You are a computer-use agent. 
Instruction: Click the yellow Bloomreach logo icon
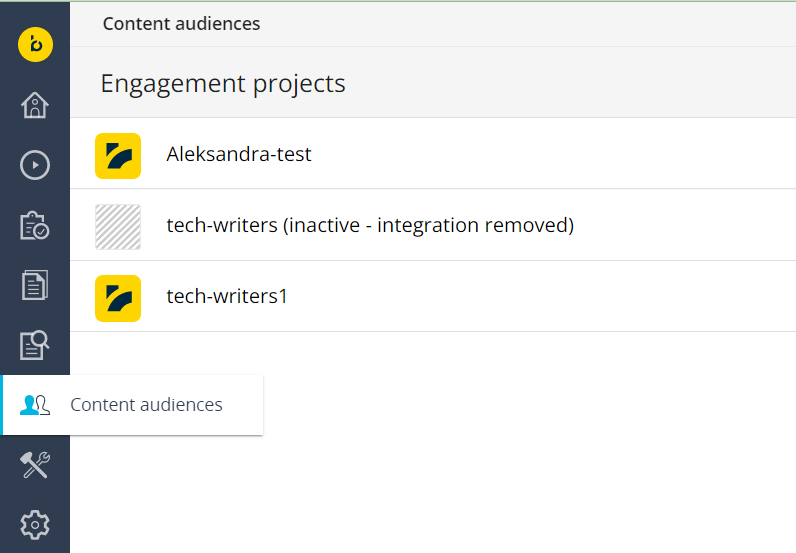pos(35,45)
